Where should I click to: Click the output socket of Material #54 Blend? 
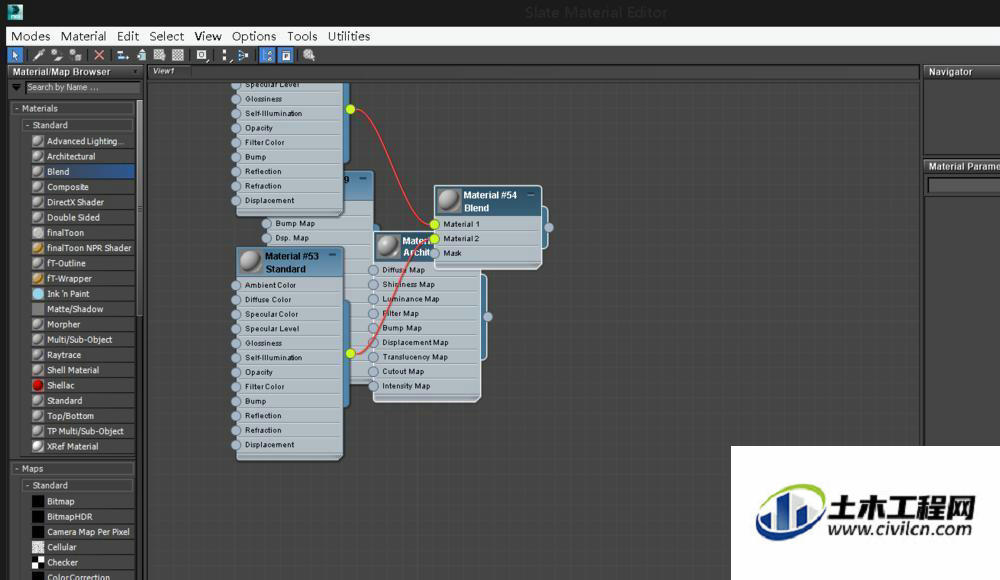click(548, 227)
